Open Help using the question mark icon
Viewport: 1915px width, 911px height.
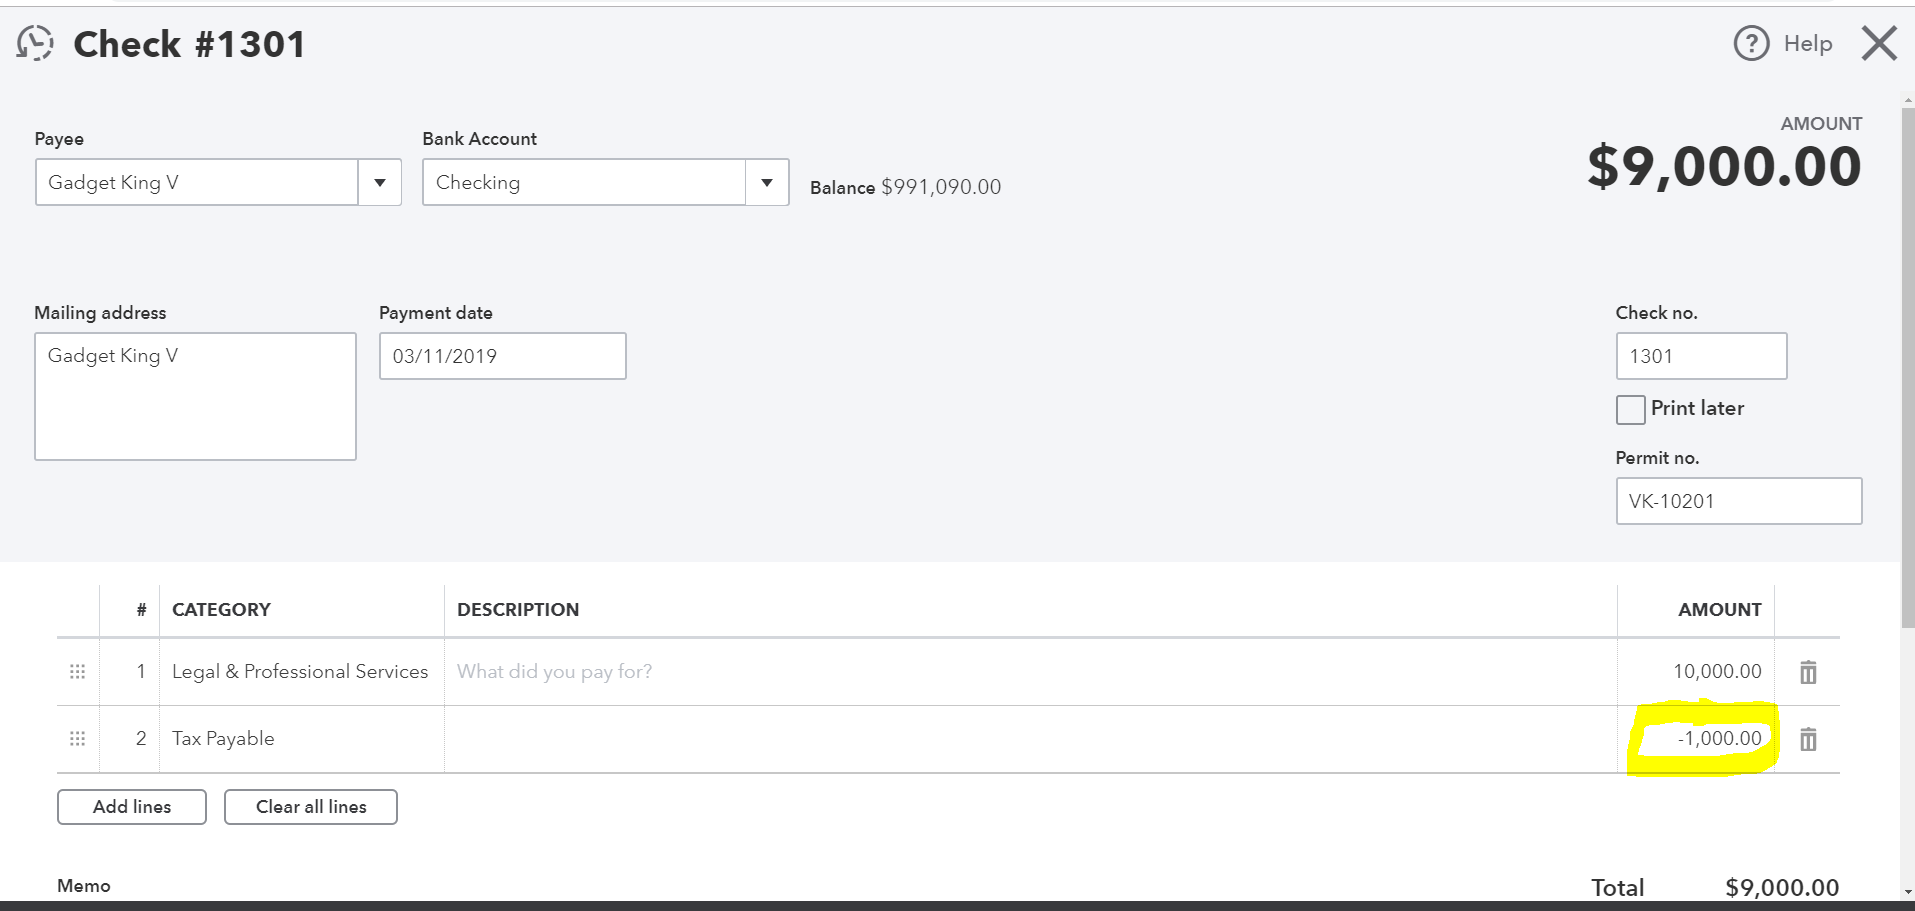point(1750,43)
